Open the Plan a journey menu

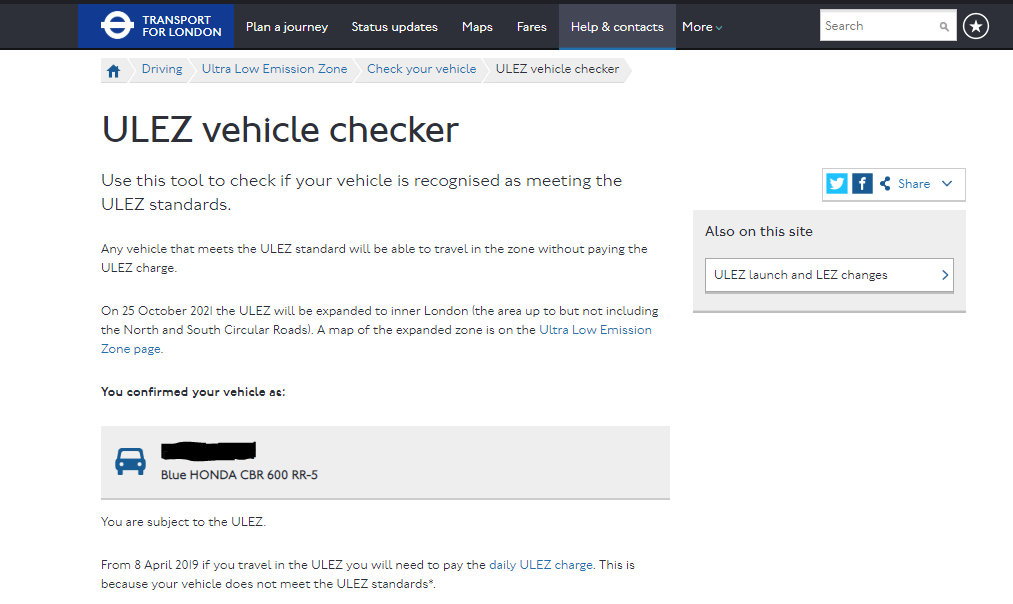click(287, 27)
